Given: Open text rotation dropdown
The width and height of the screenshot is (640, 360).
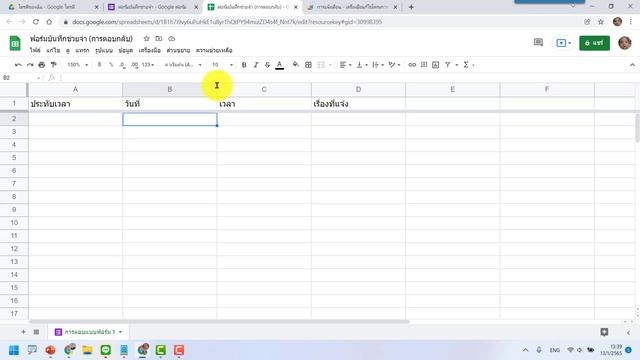Looking at the screenshot, I should (394, 65).
